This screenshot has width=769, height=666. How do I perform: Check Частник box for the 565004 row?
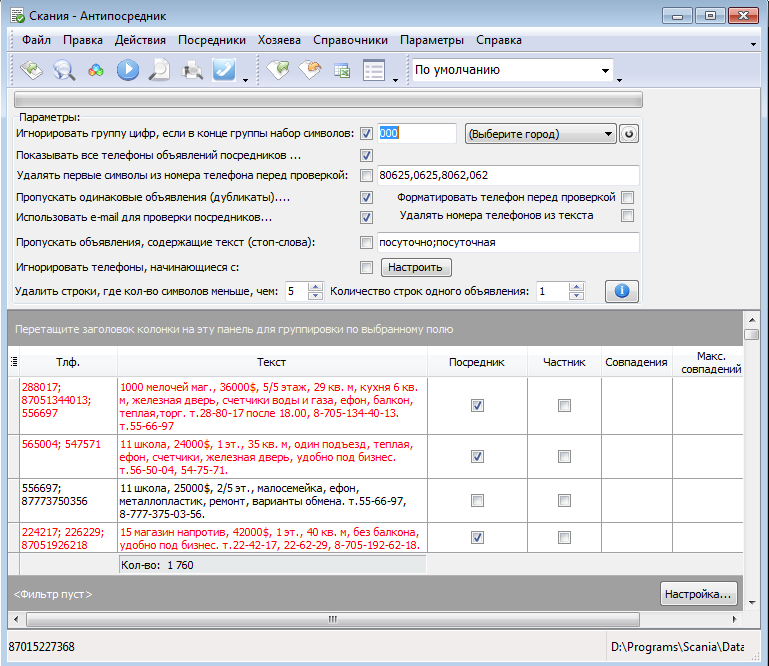coord(564,456)
